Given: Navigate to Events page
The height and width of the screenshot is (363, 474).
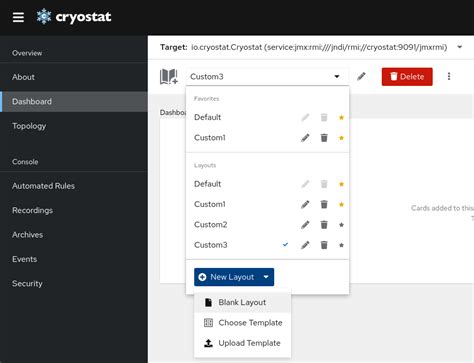Looking at the screenshot, I should point(74,259).
